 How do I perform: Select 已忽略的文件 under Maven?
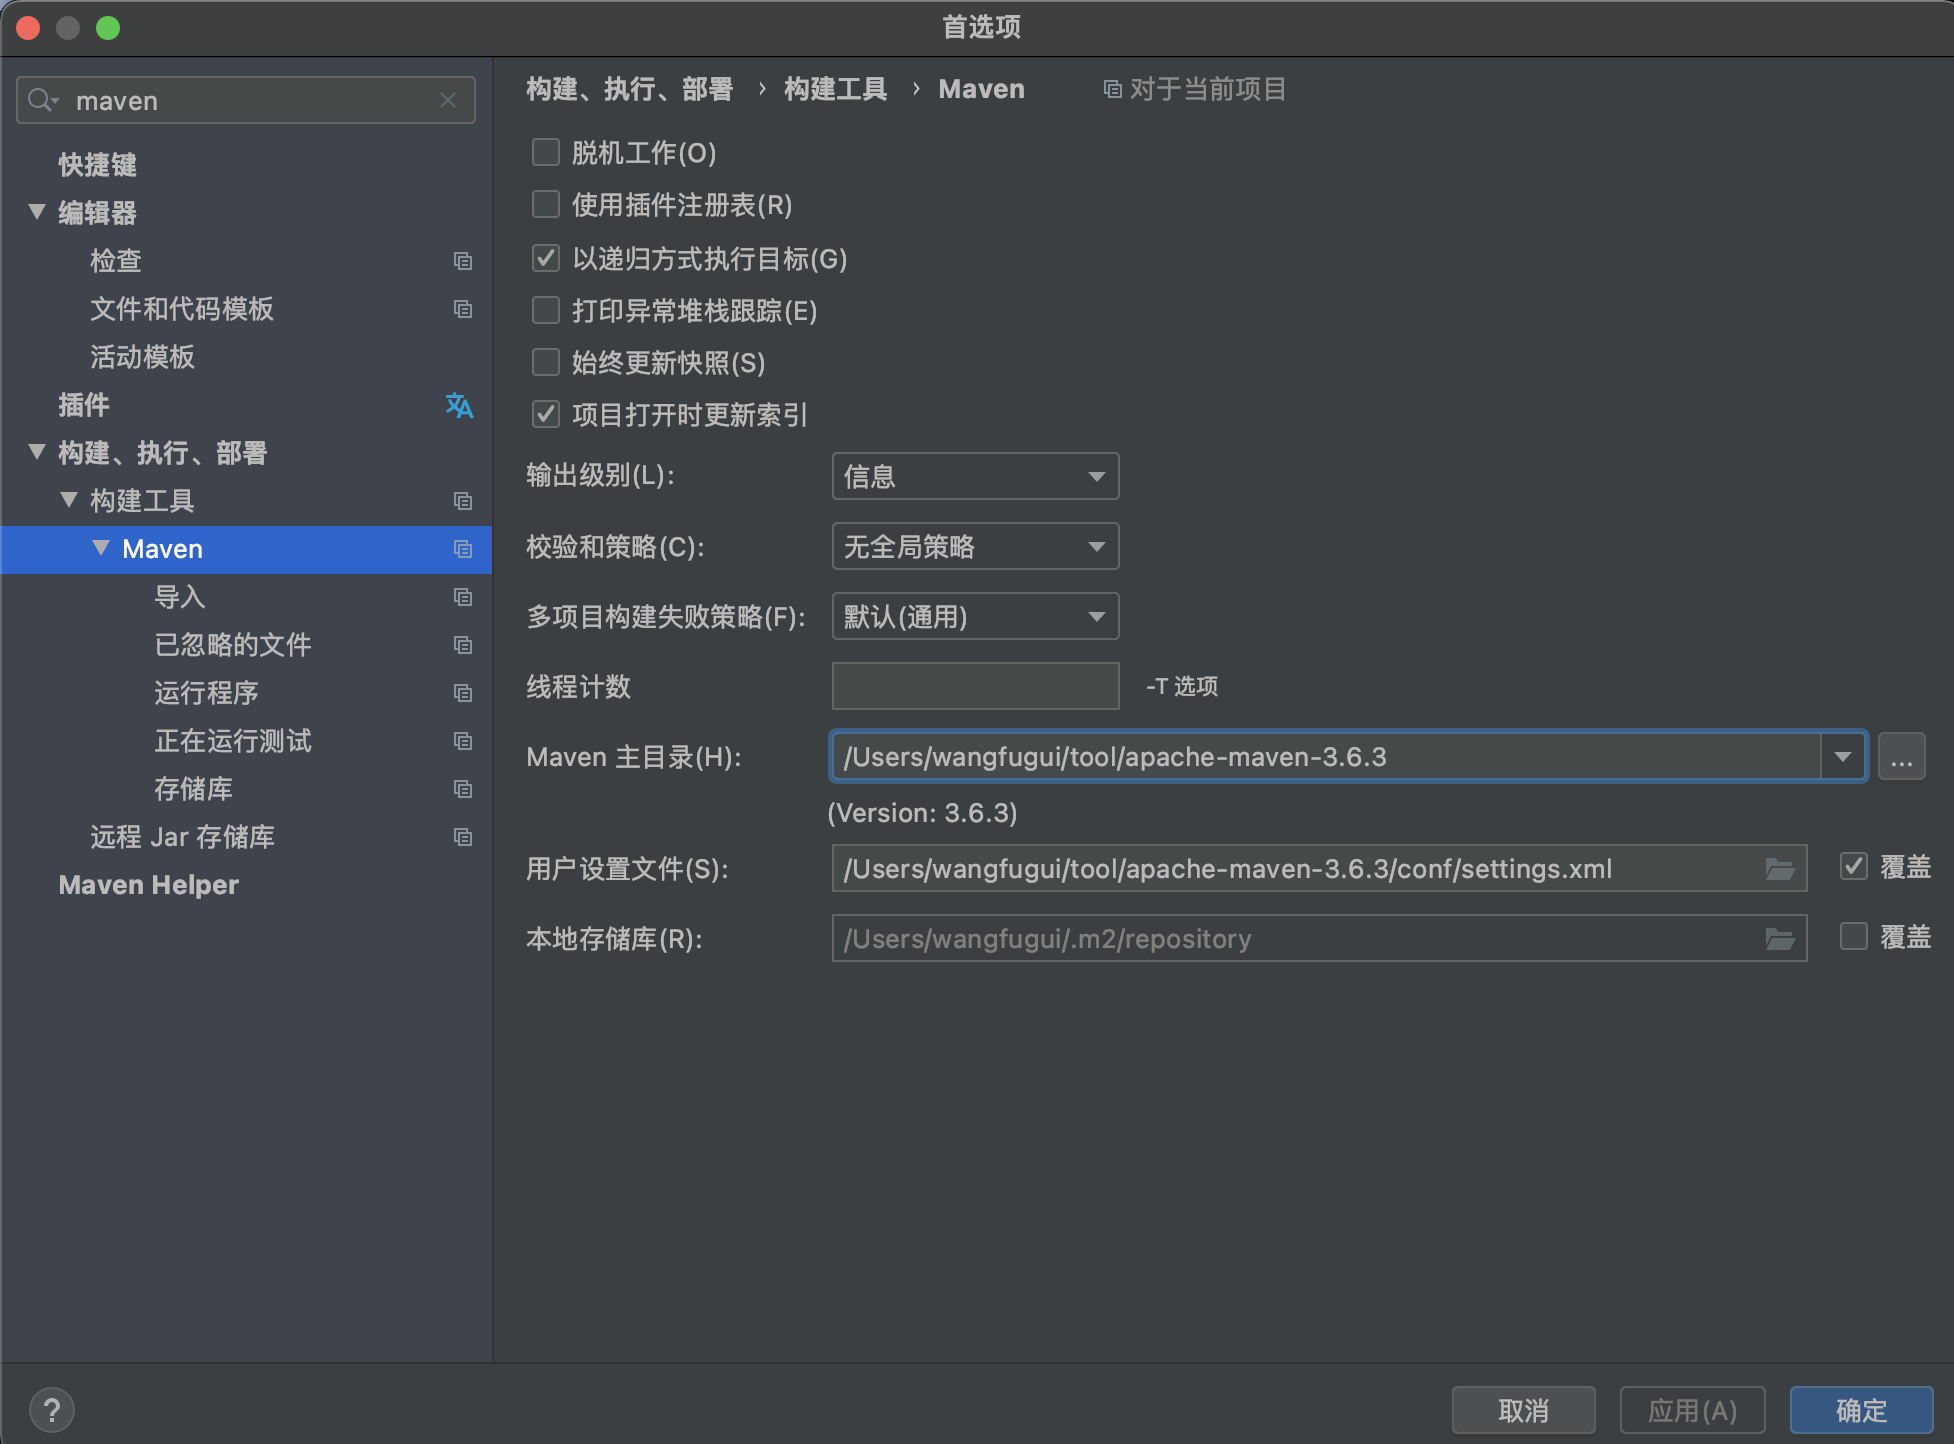point(233,645)
